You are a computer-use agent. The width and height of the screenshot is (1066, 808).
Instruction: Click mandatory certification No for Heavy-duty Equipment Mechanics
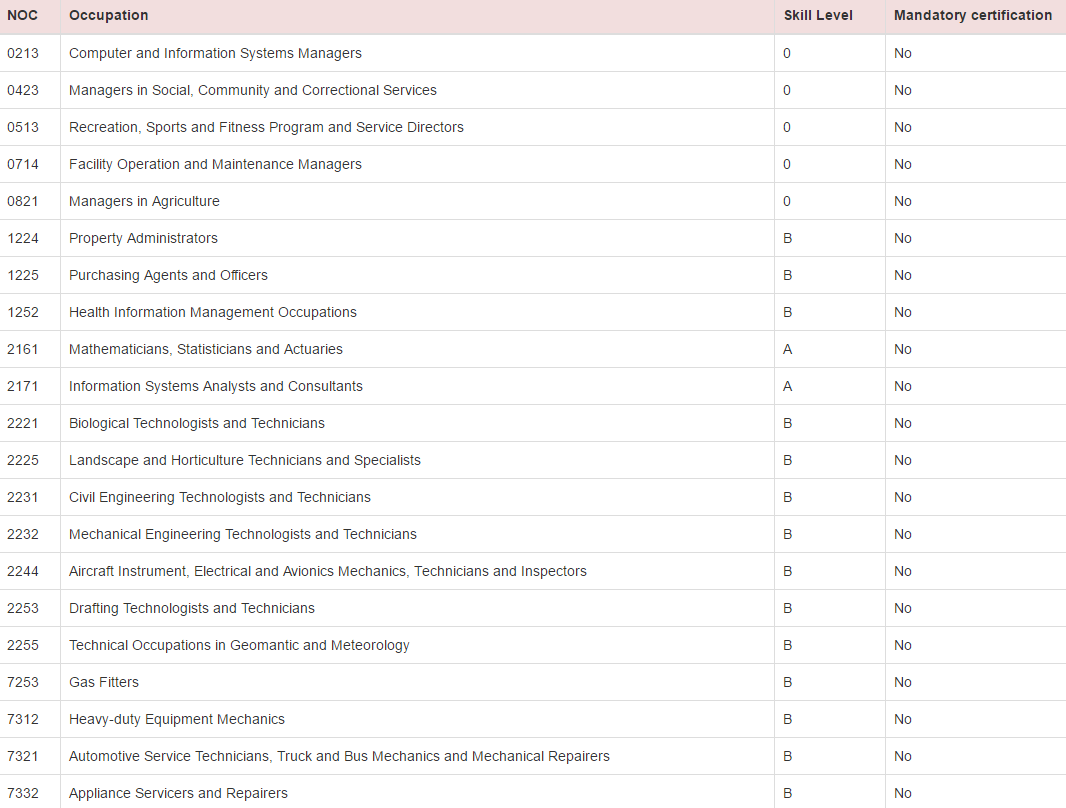click(x=902, y=719)
